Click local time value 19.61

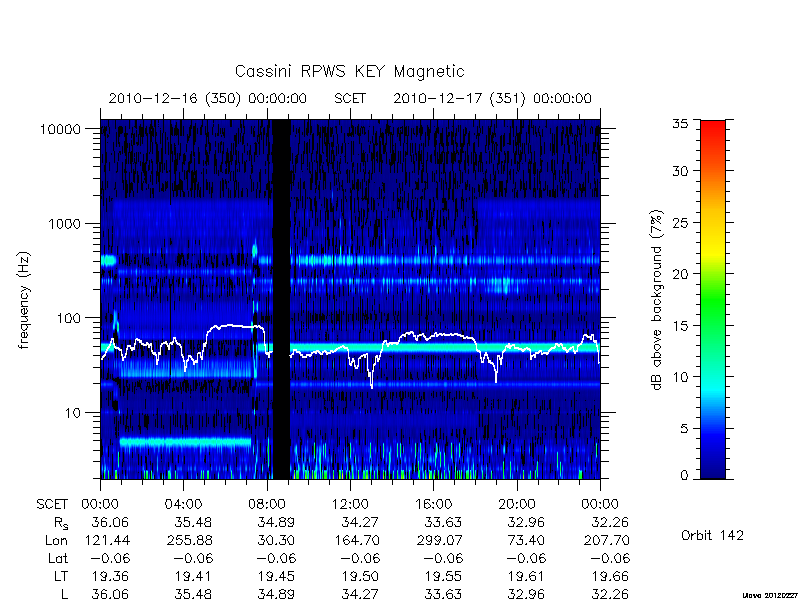pos(528,577)
